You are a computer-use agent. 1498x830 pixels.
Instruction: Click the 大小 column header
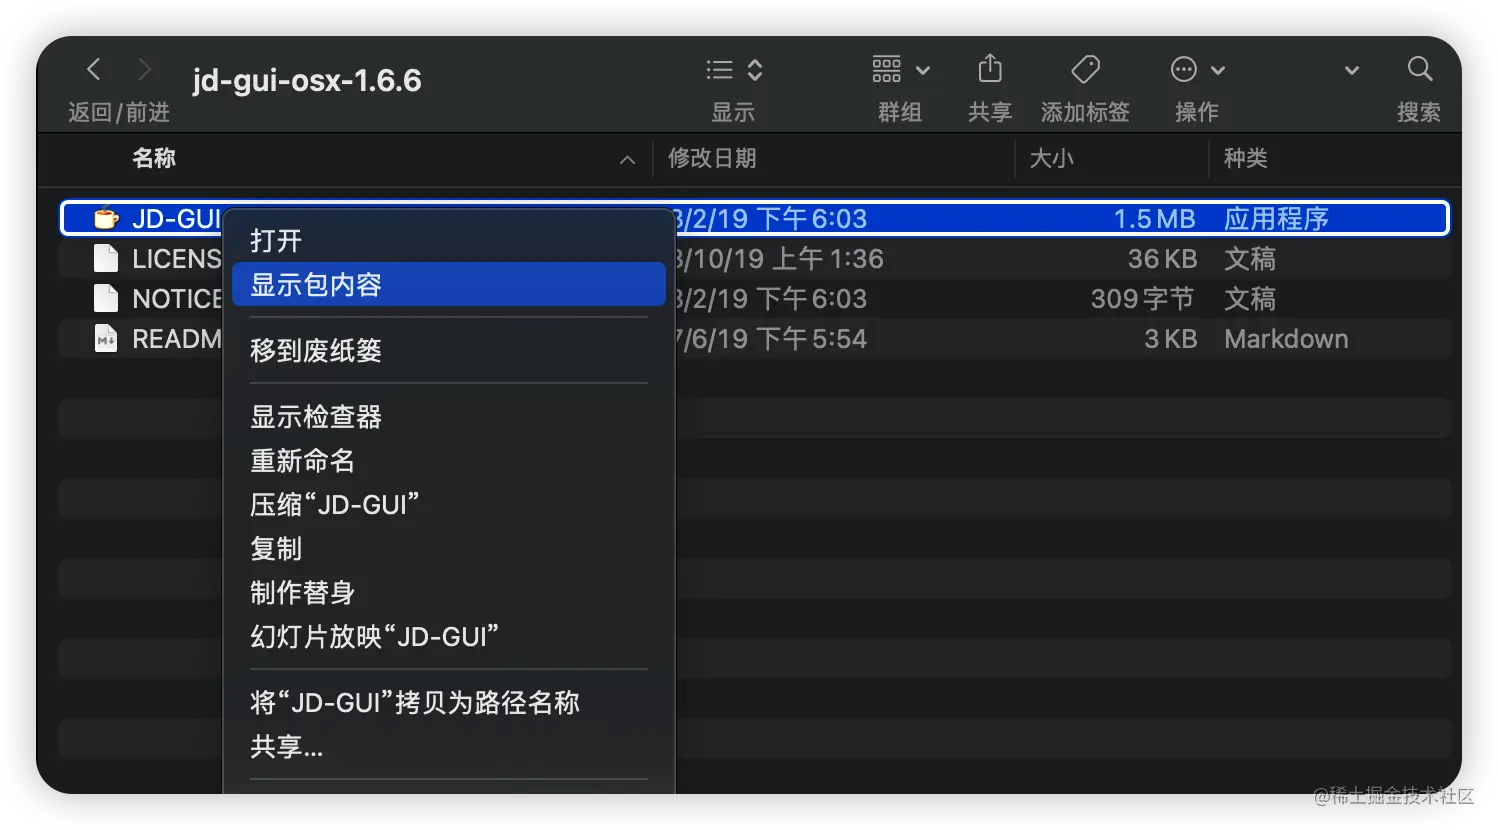(1051, 158)
